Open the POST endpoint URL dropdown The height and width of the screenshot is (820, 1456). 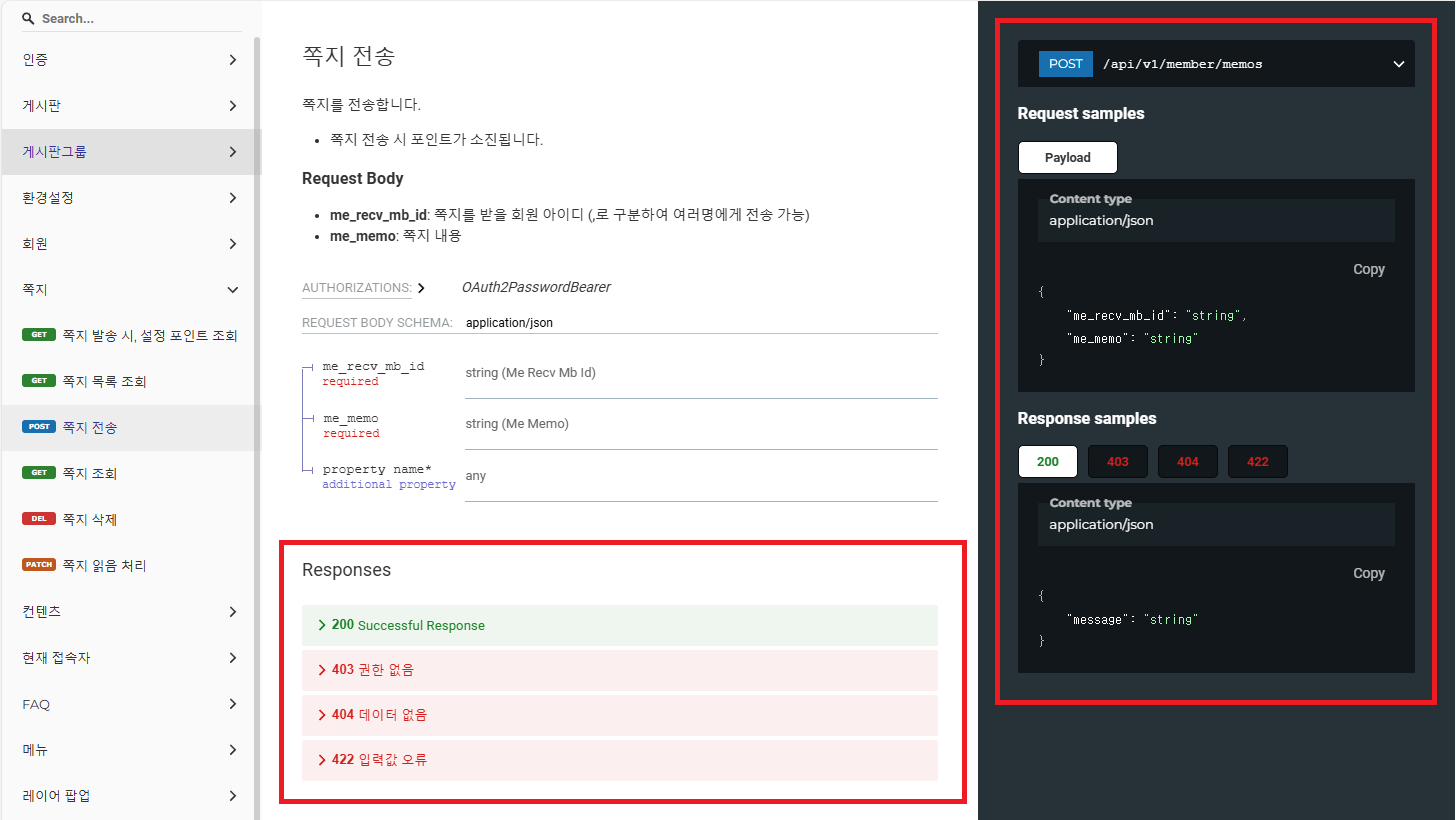[1398, 64]
